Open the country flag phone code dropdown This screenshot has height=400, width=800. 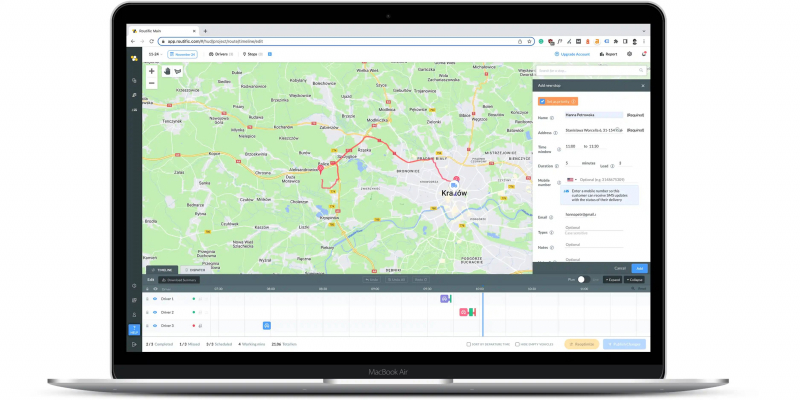pos(572,179)
